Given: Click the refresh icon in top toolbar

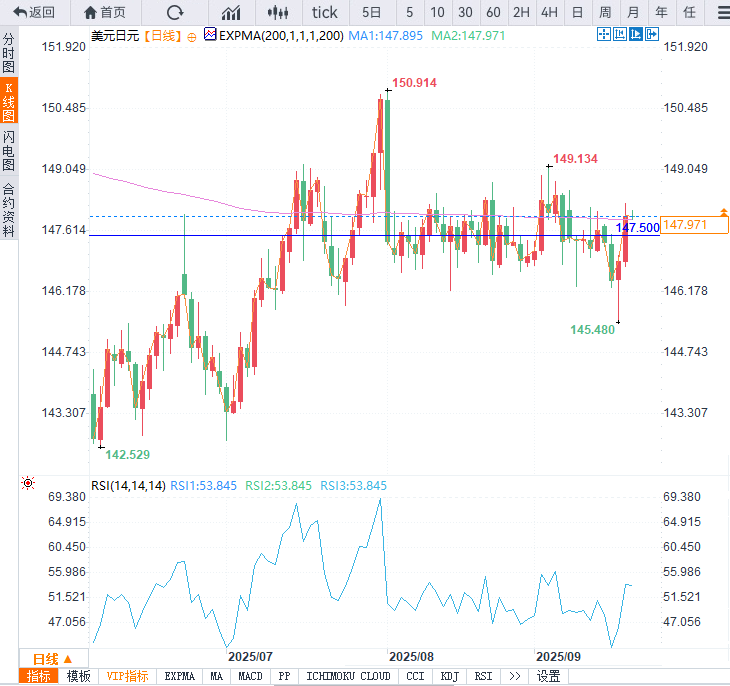Looking at the screenshot, I should (175, 13).
